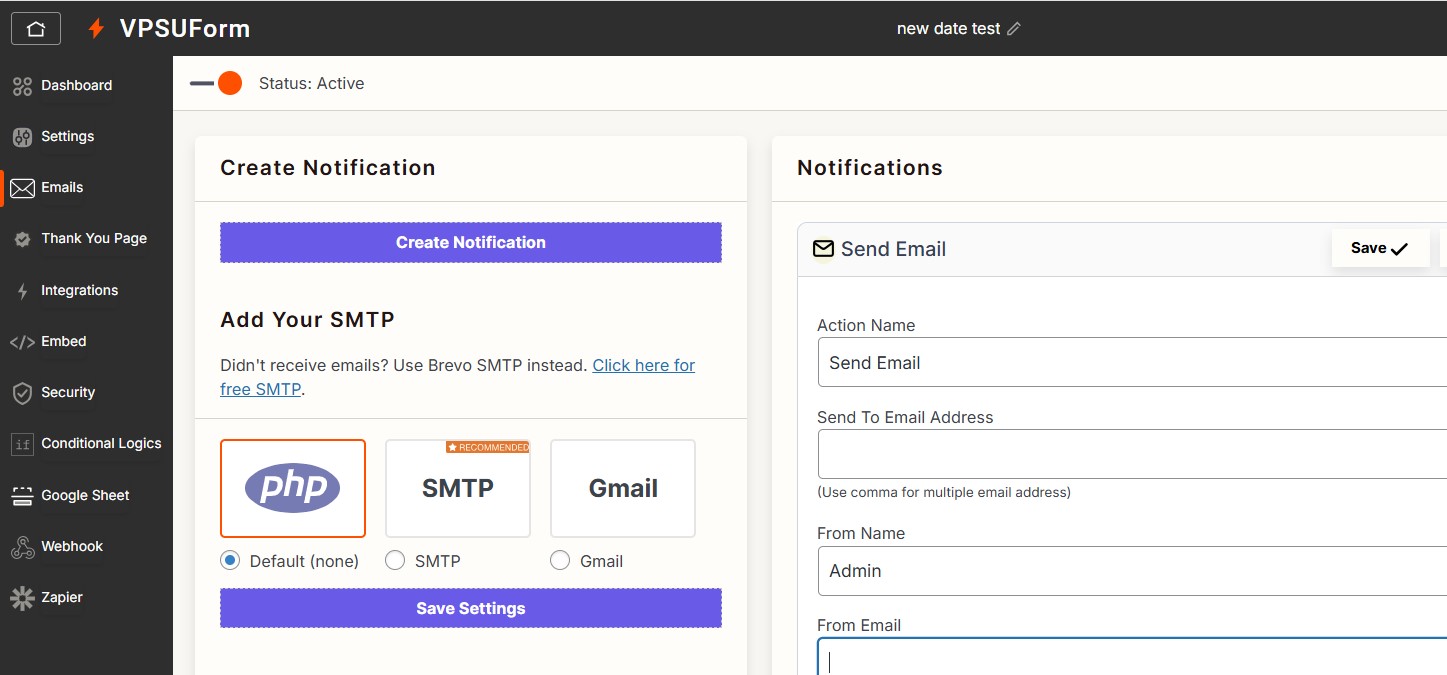
Task: Click the Settings sidebar icon
Action: 22,137
